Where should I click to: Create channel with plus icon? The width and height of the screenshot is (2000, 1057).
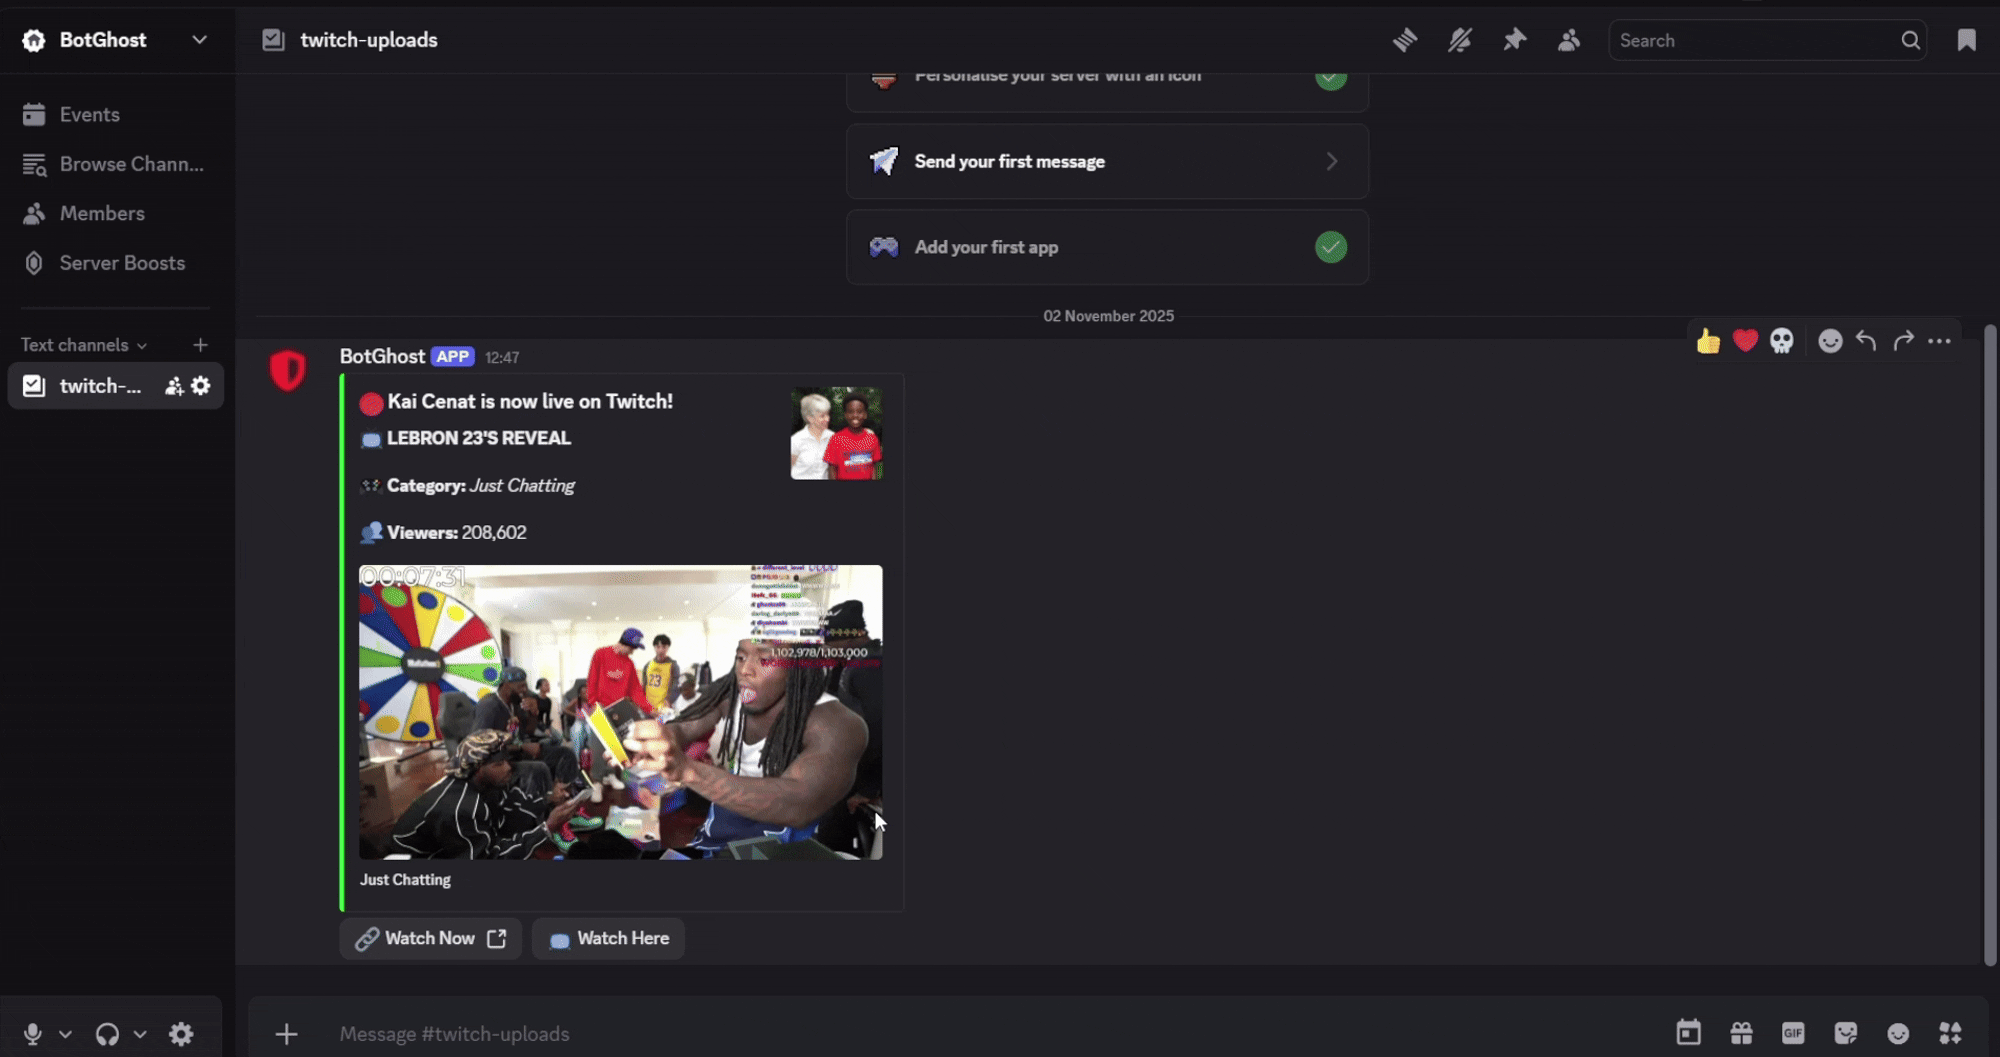200,345
